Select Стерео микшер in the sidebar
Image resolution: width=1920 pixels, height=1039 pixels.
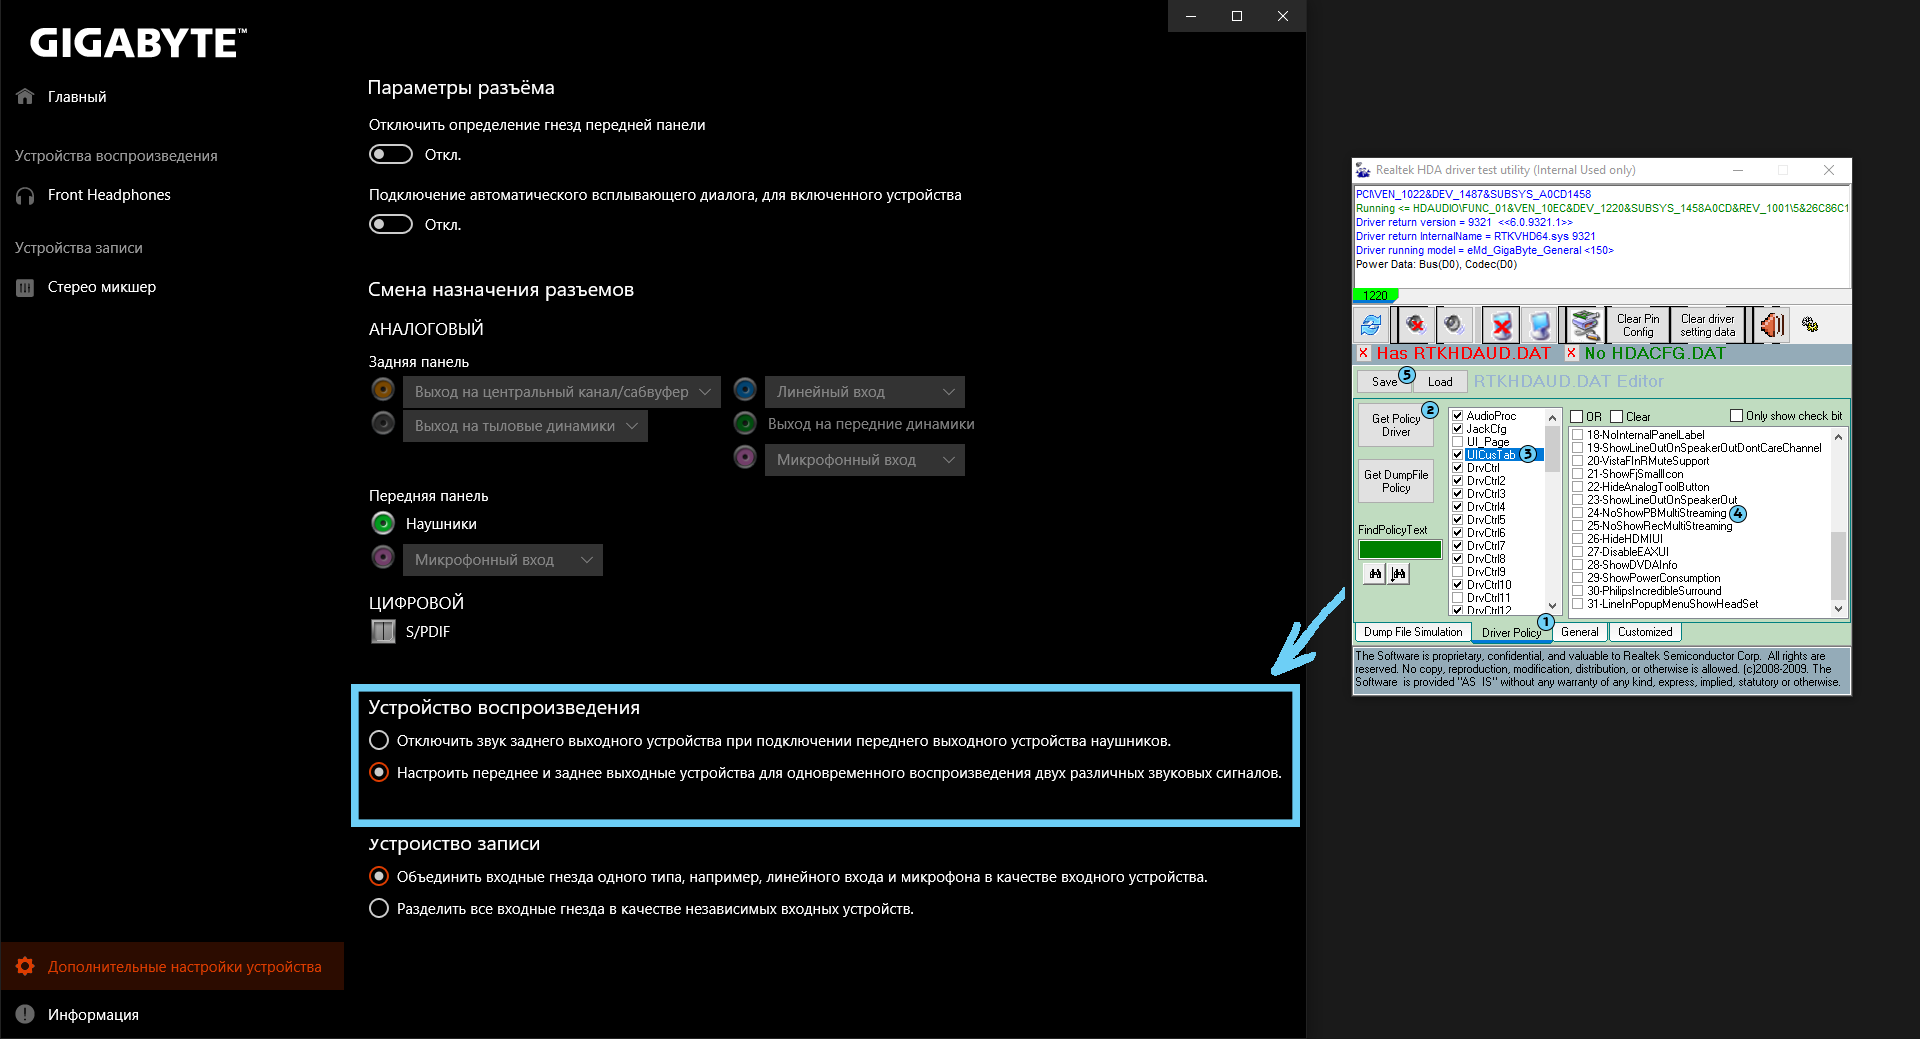click(102, 287)
